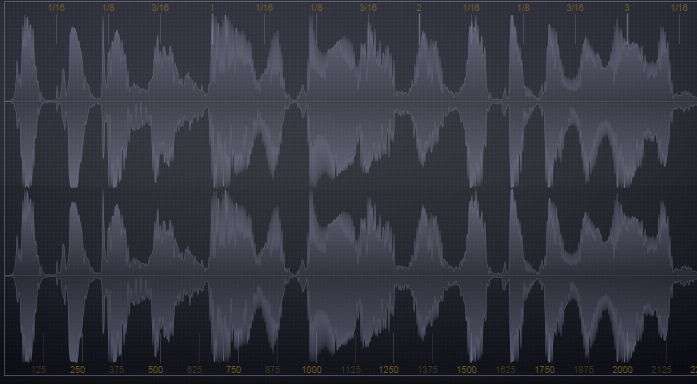
Task: Click the 1125 ms ruler label
Action: coord(351,370)
